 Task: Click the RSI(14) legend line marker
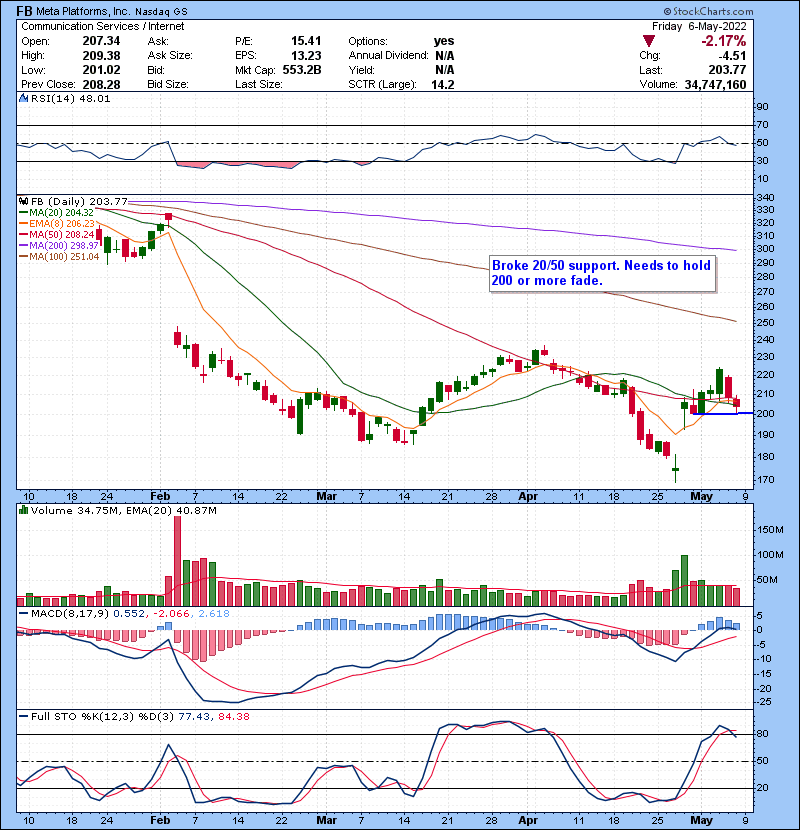[x=23, y=99]
